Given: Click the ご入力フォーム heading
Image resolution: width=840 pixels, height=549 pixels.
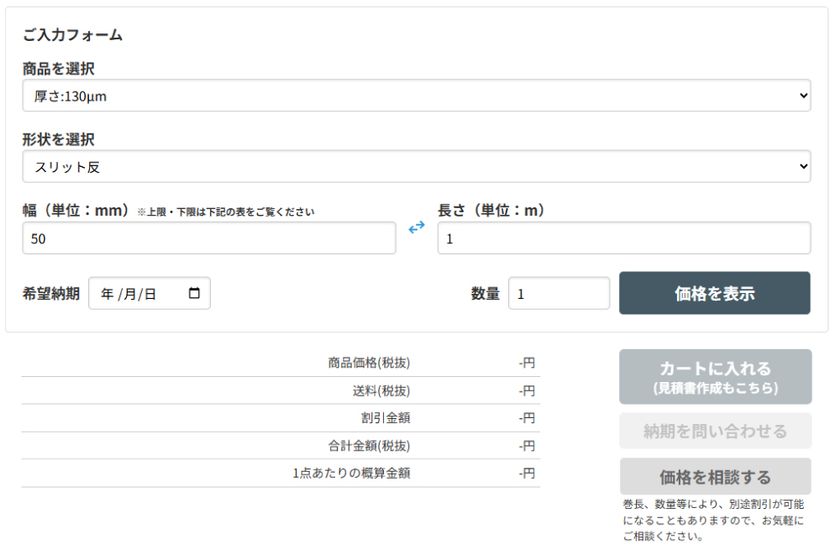Looking at the screenshot, I should point(72,35).
